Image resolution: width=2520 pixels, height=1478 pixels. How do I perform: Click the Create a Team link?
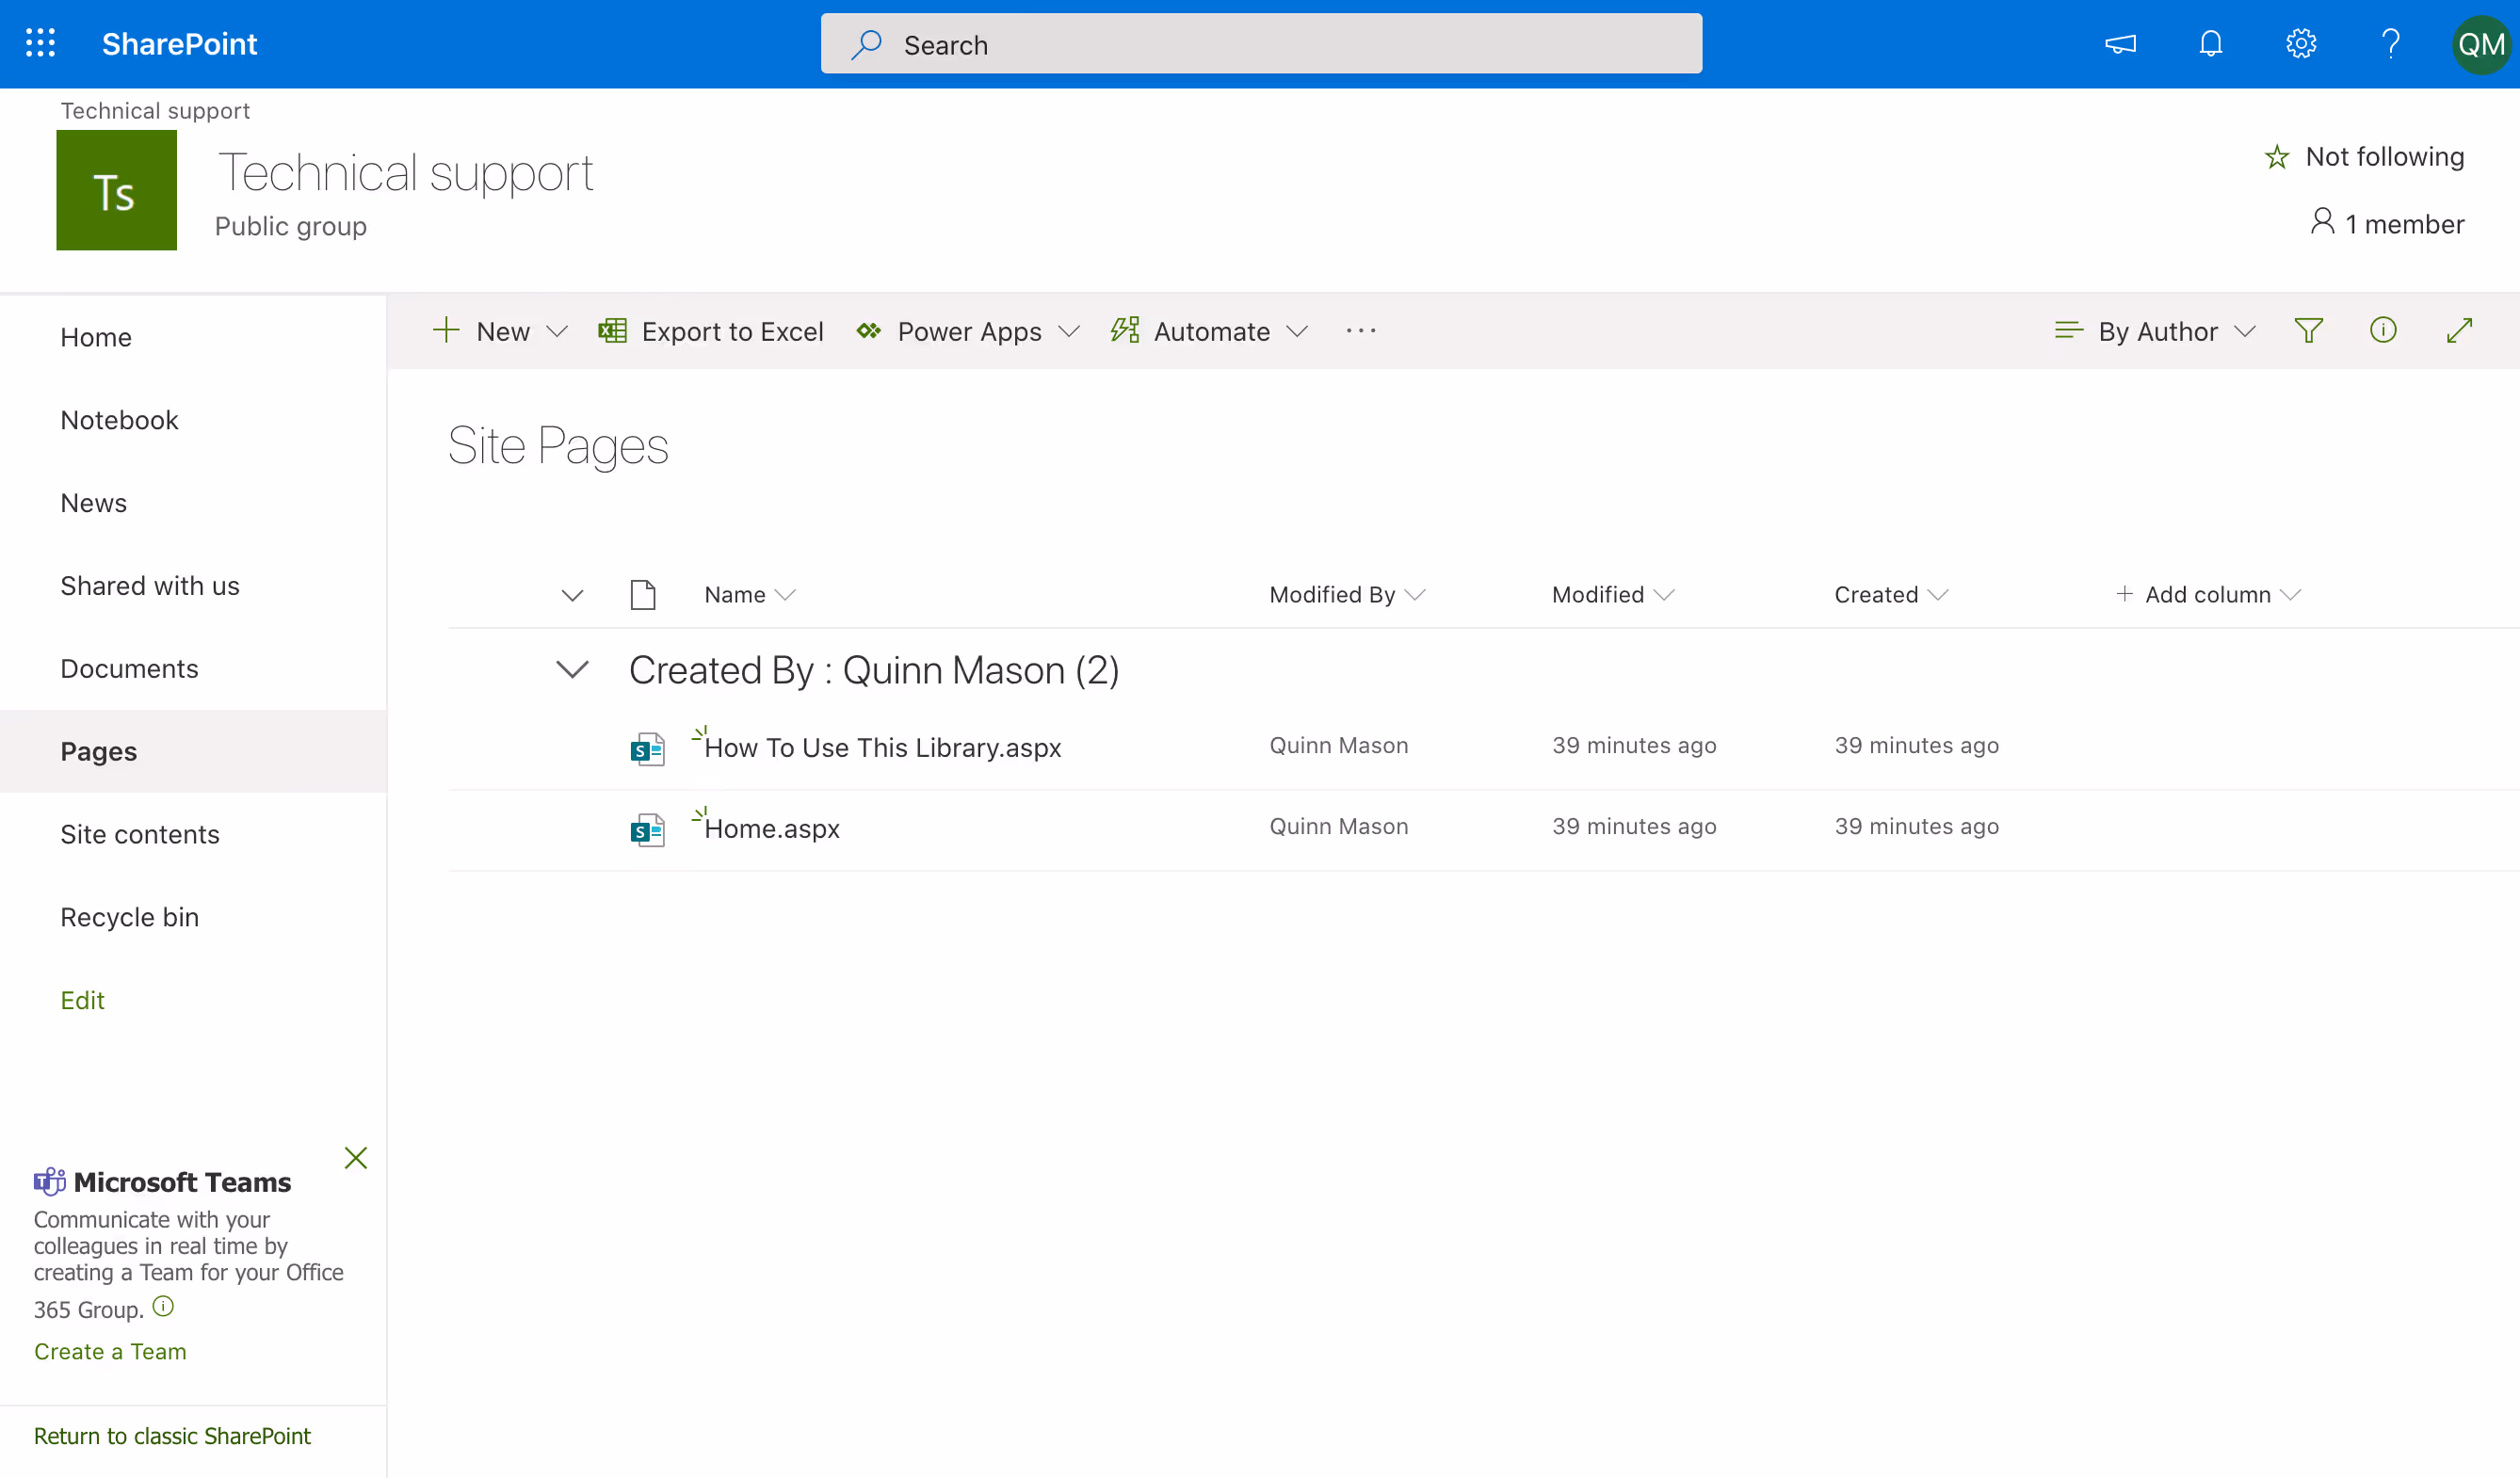click(x=110, y=1351)
